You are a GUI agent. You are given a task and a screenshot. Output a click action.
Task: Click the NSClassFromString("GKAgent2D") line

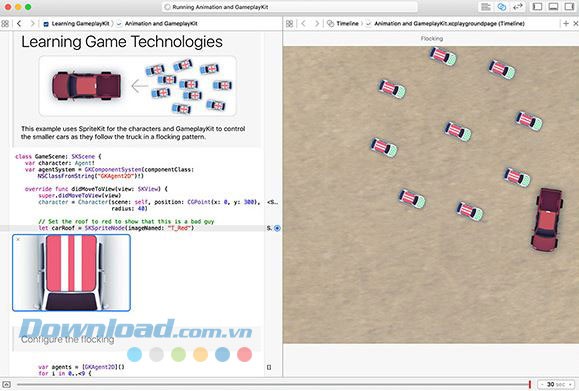click(91, 176)
